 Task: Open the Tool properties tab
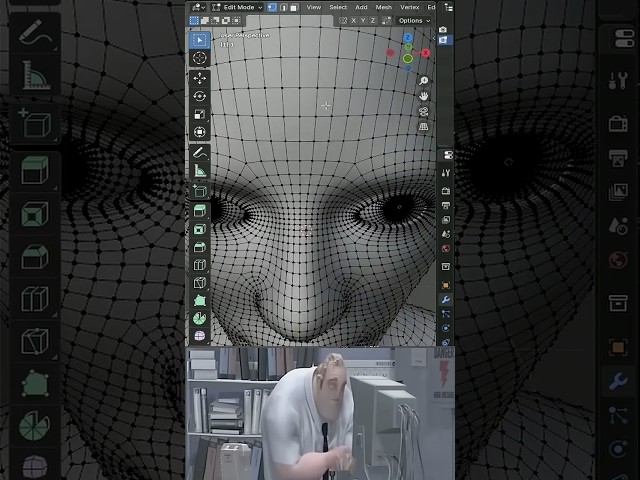pos(446,173)
